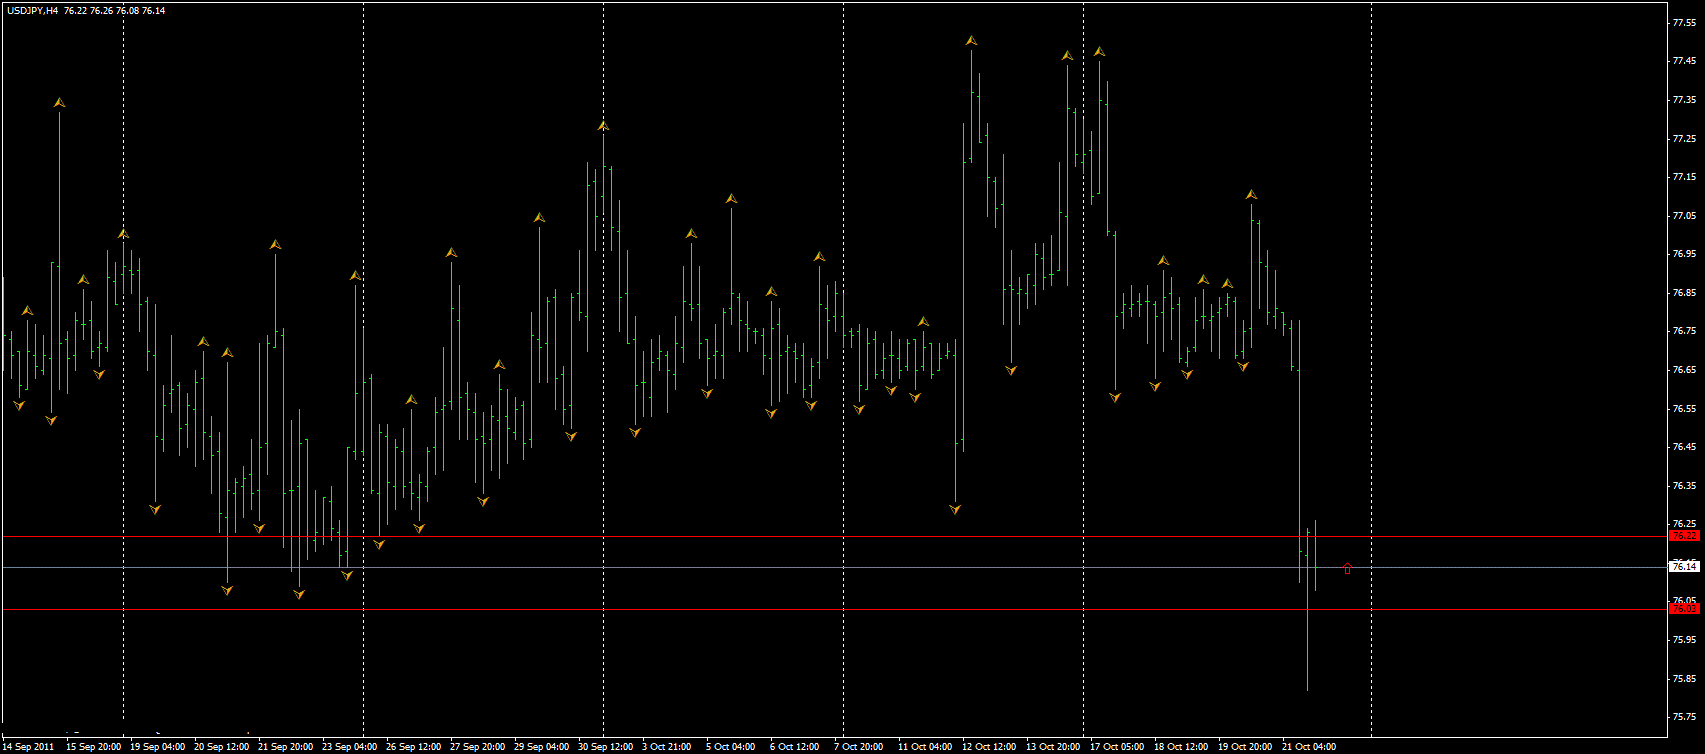This screenshot has height=754, width=1705.
Task: Click the 76.65 price scale label
Action: [1684, 370]
